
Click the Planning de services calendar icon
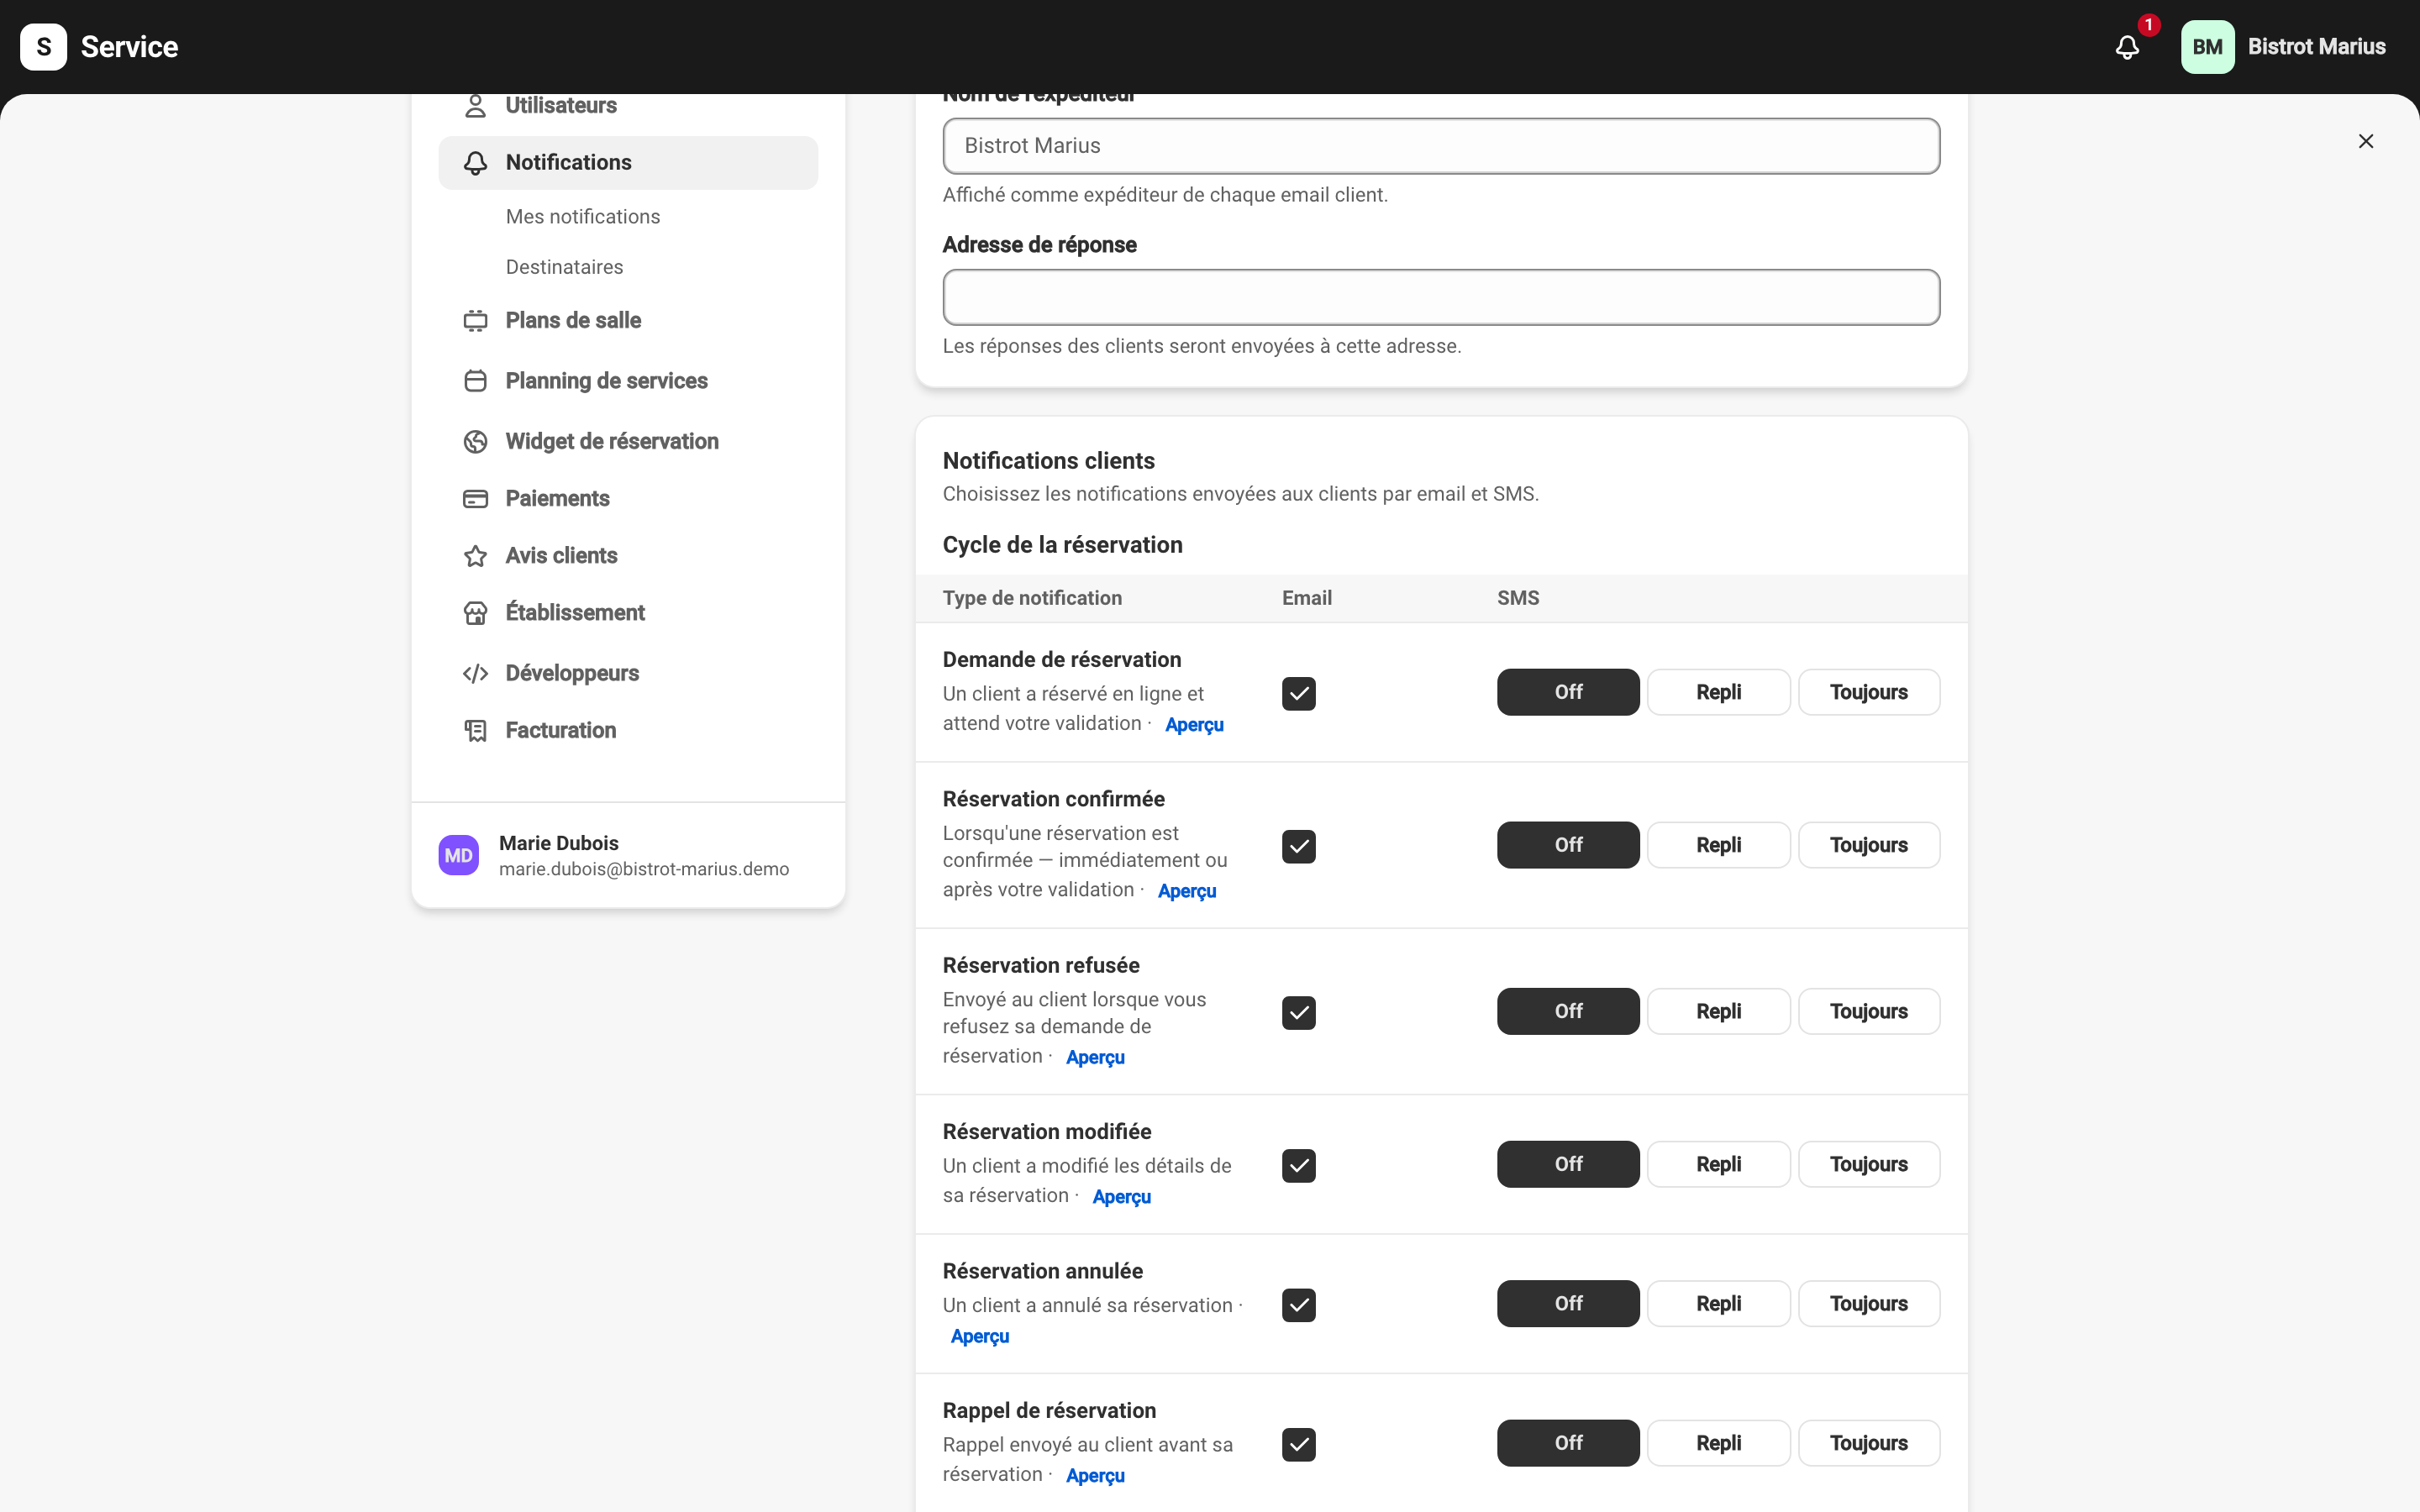pos(475,381)
